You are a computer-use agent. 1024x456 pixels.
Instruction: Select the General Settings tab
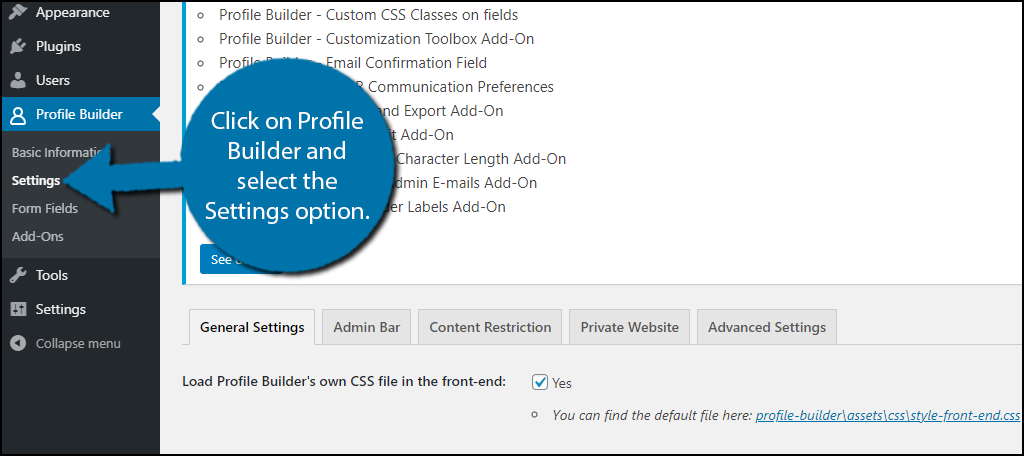pyautogui.click(x=252, y=327)
